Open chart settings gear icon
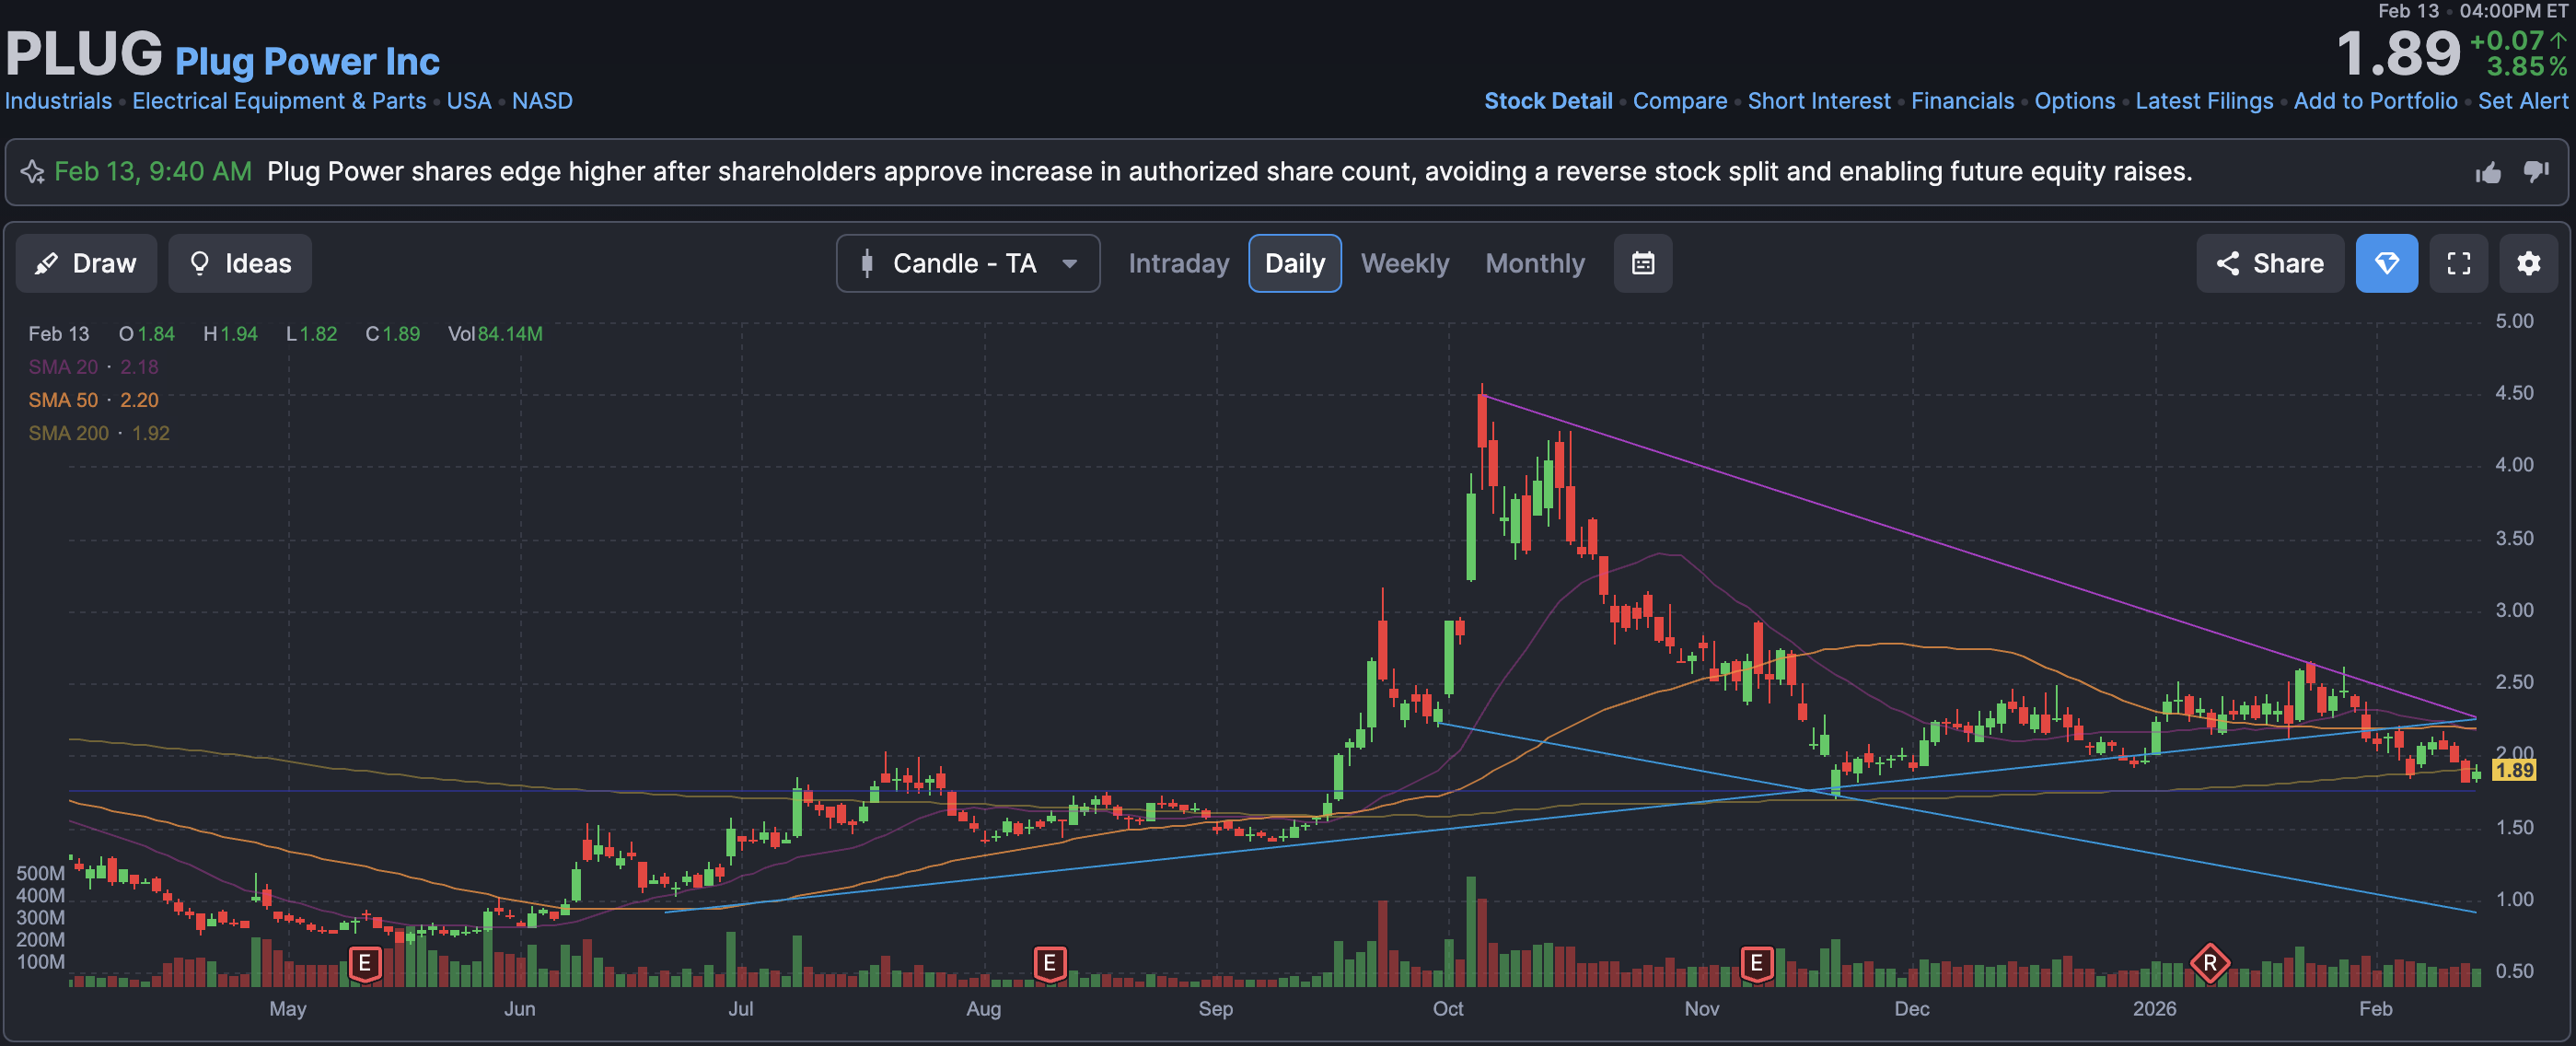2576x1046 pixels. [2528, 264]
